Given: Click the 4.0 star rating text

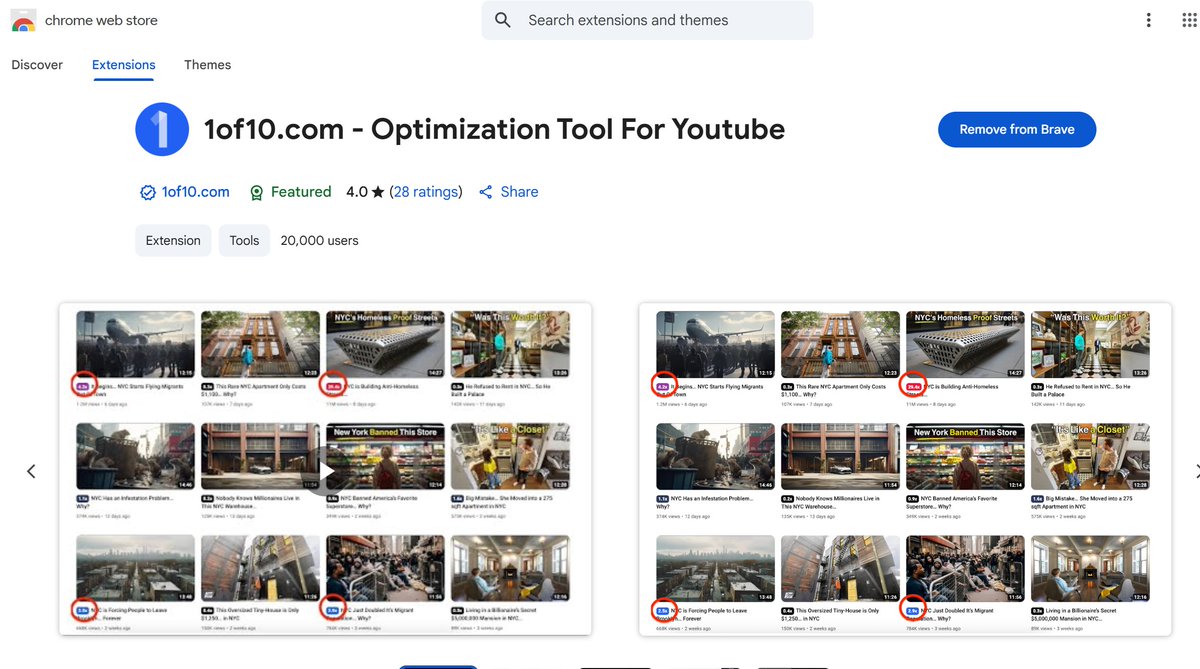Looking at the screenshot, I should (365, 192).
